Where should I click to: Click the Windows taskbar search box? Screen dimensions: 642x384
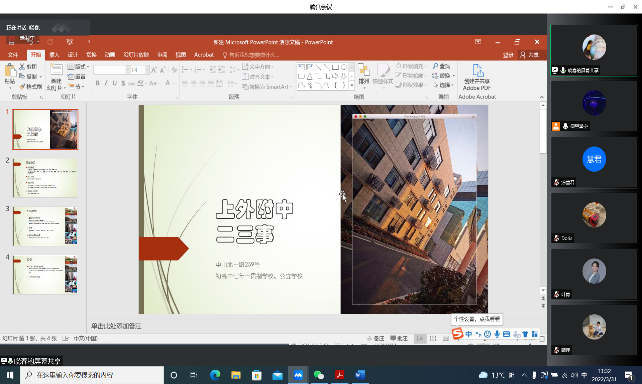pos(92,375)
